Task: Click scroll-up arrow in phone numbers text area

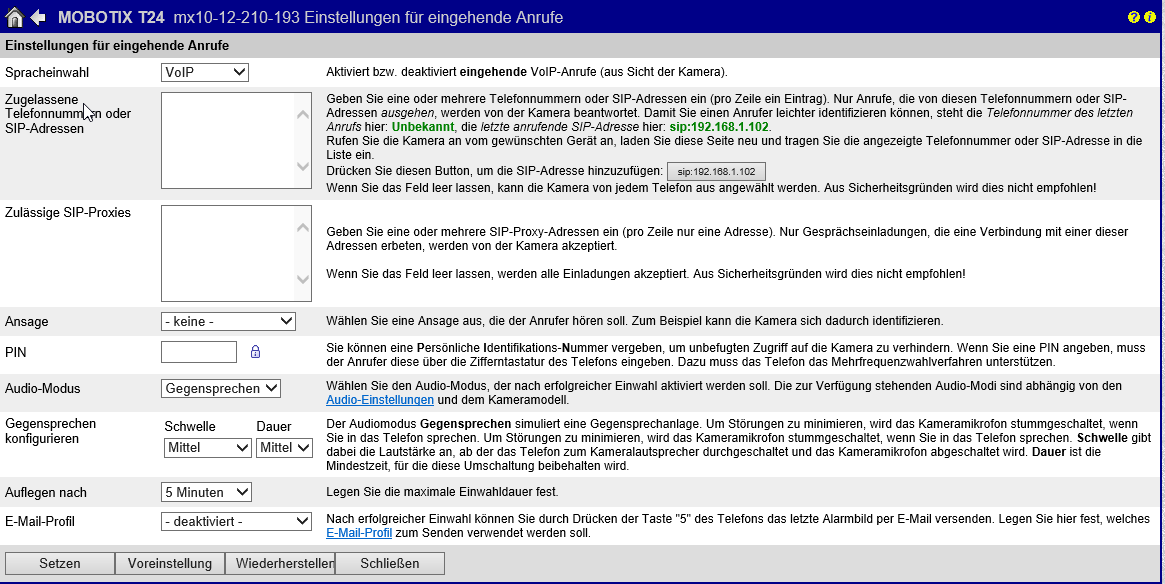Action: click(x=302, y=114)
